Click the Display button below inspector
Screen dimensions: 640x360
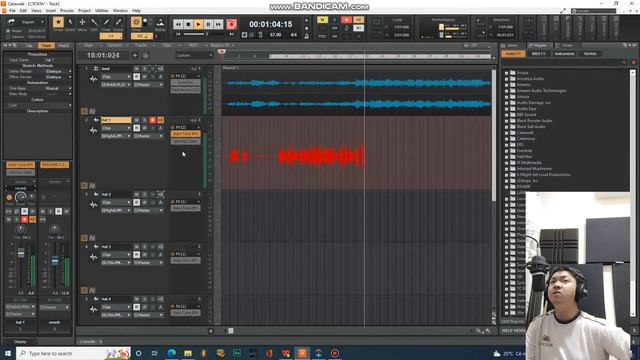pos(20,342)
